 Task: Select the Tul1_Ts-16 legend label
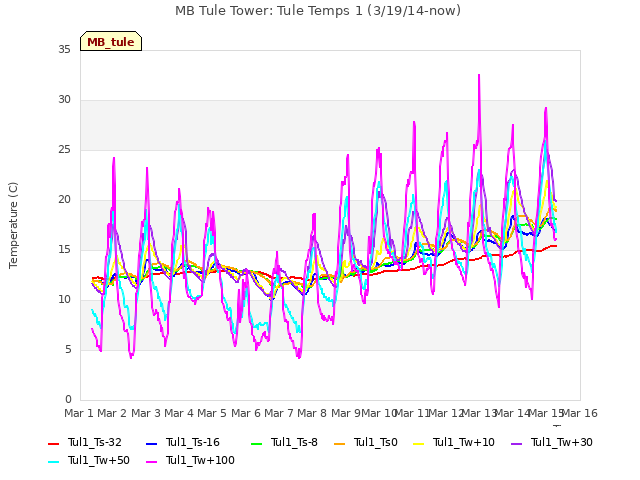pos(193,442)
